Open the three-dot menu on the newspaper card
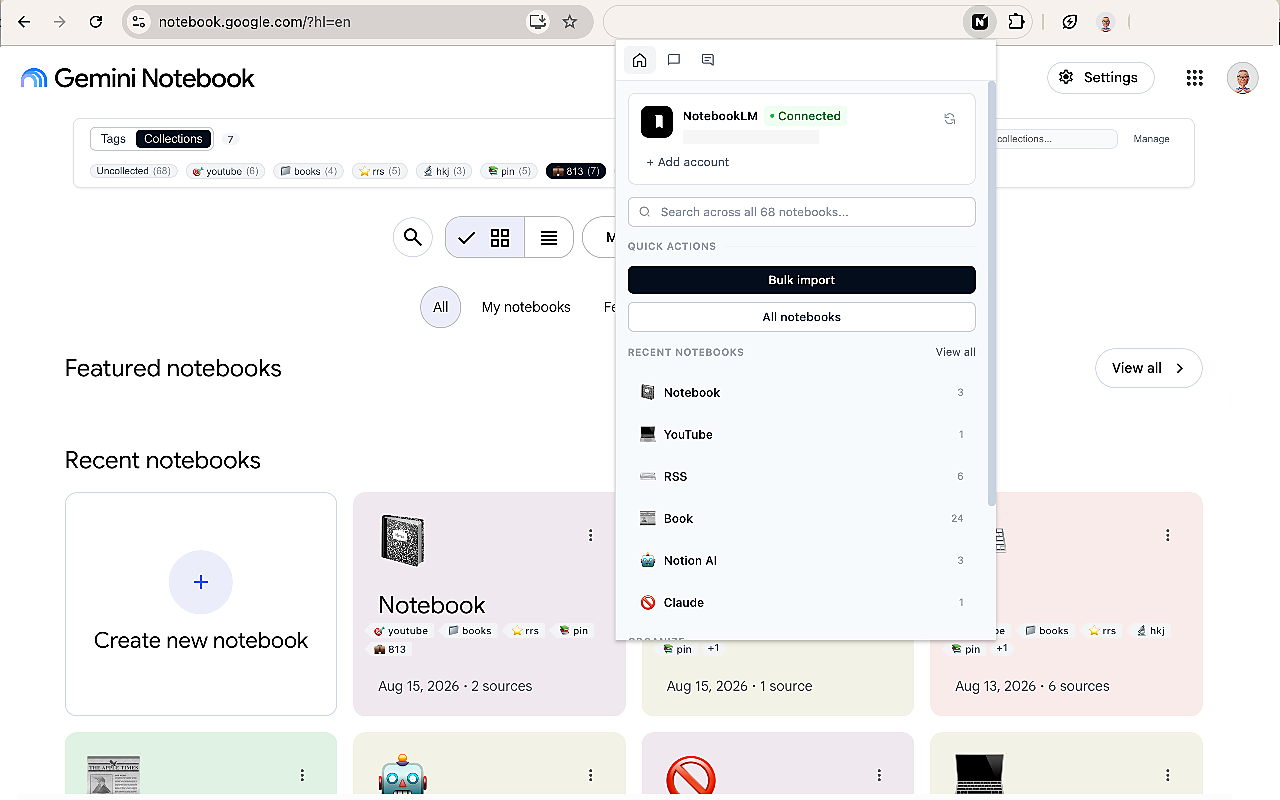 pos(302,775)
